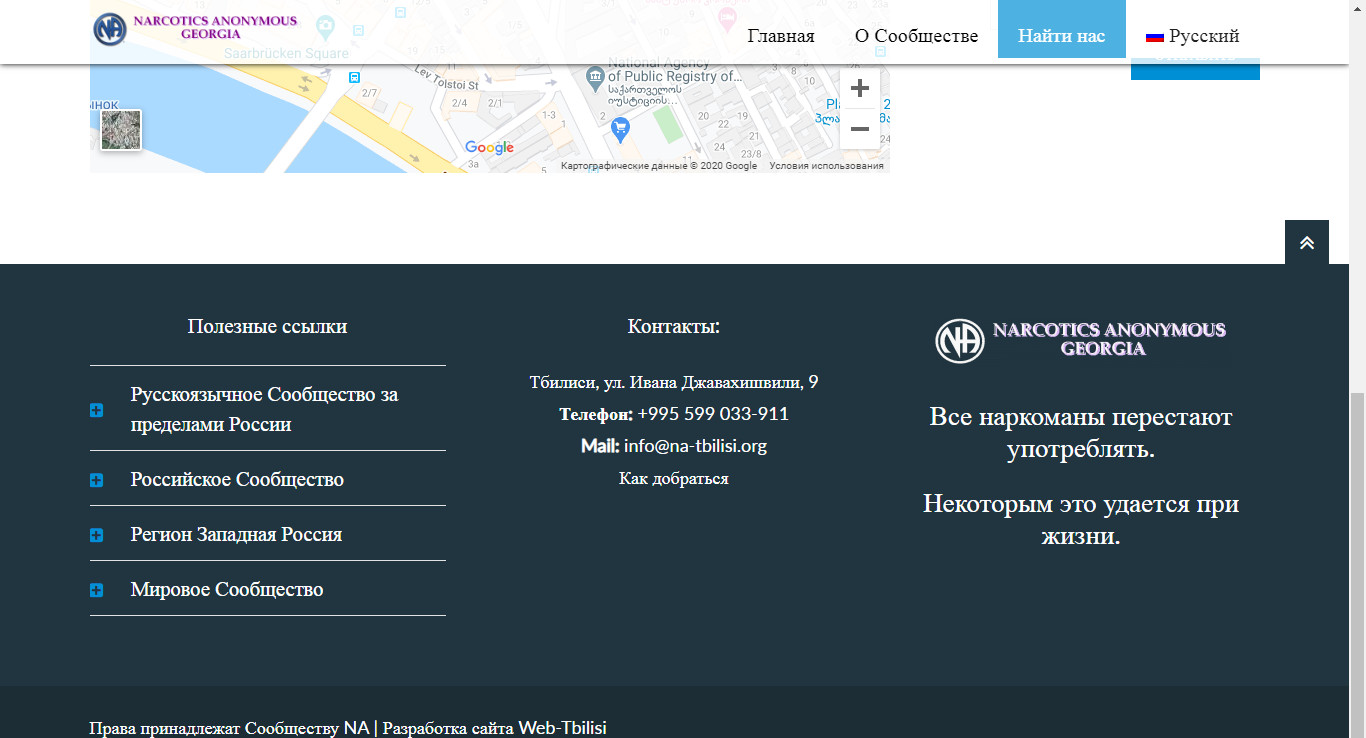Image resolution: width=1366 pixels, height=738 pixels.
Task: Click Права принадлежат Сообществу NA text
Action: coord(229,728)
